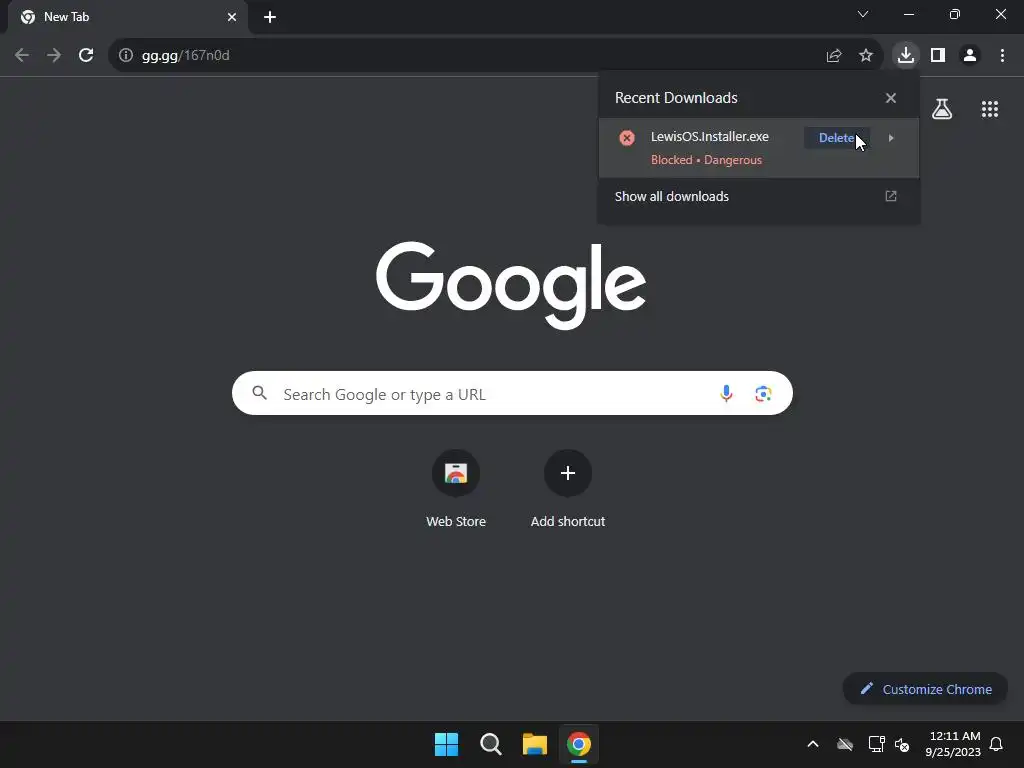
Task: Close the New Tab tab
Action: pos(232,17)
